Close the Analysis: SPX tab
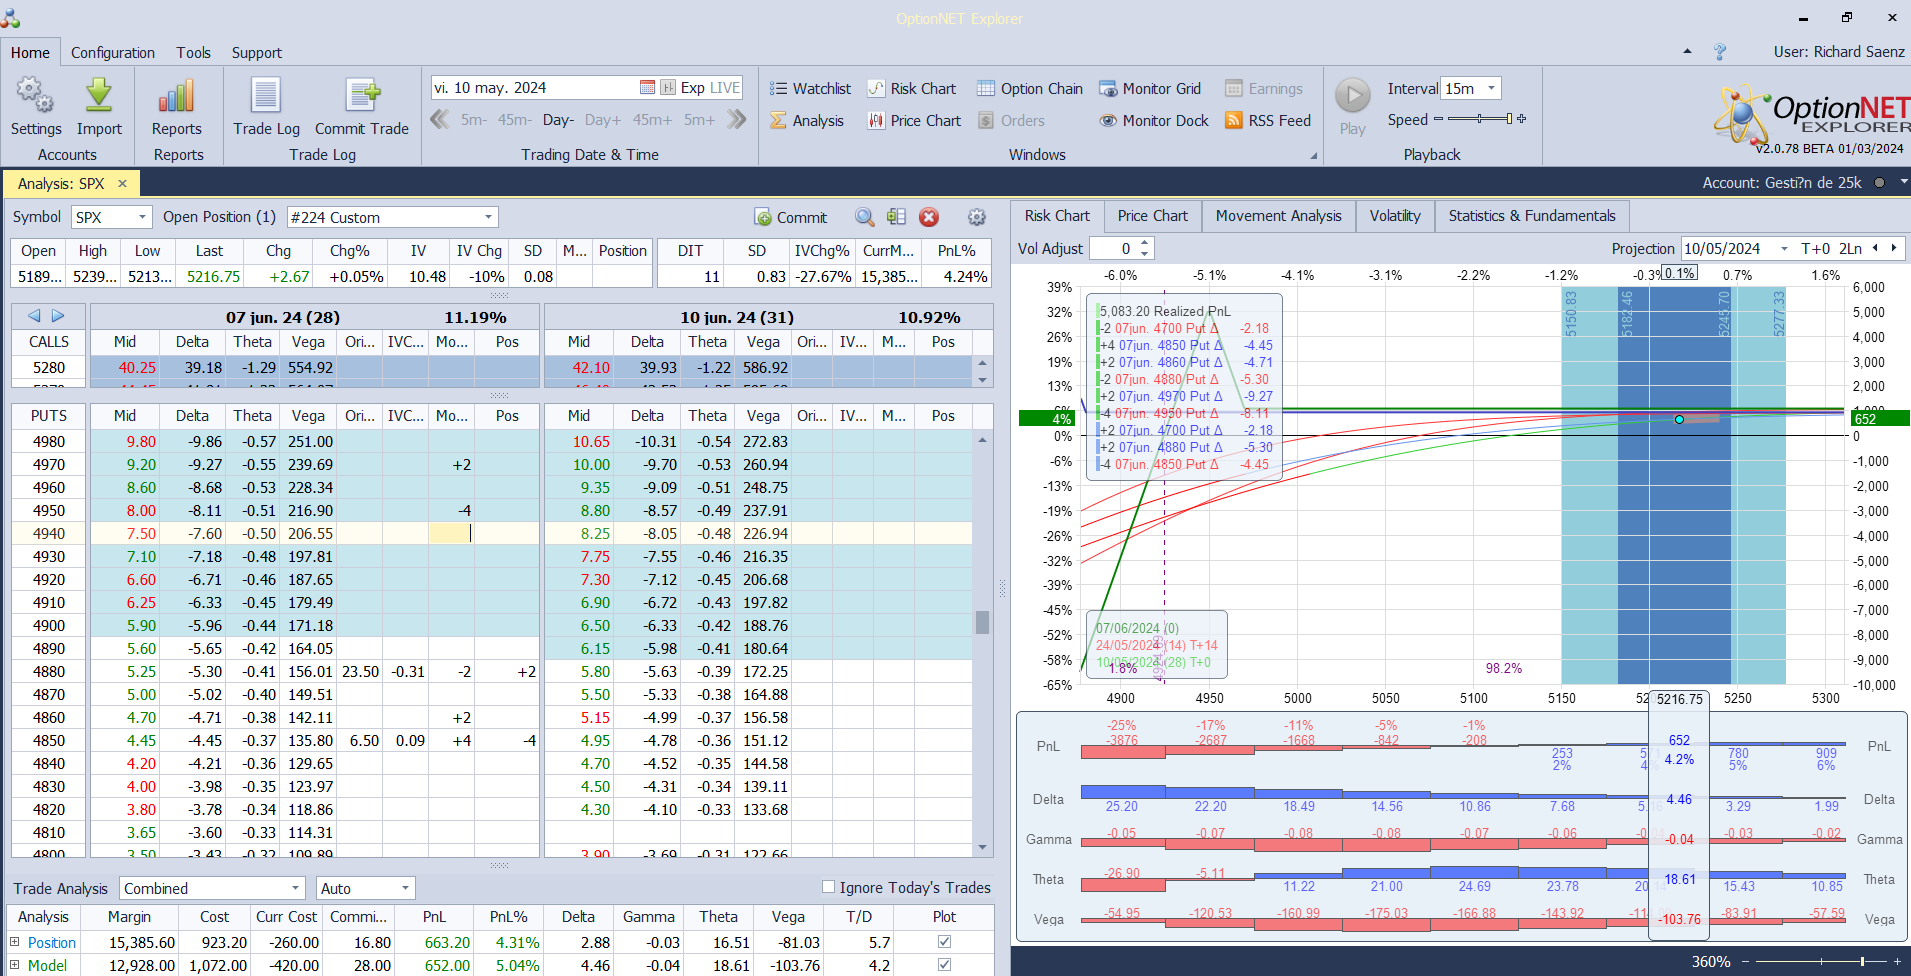 122,183
